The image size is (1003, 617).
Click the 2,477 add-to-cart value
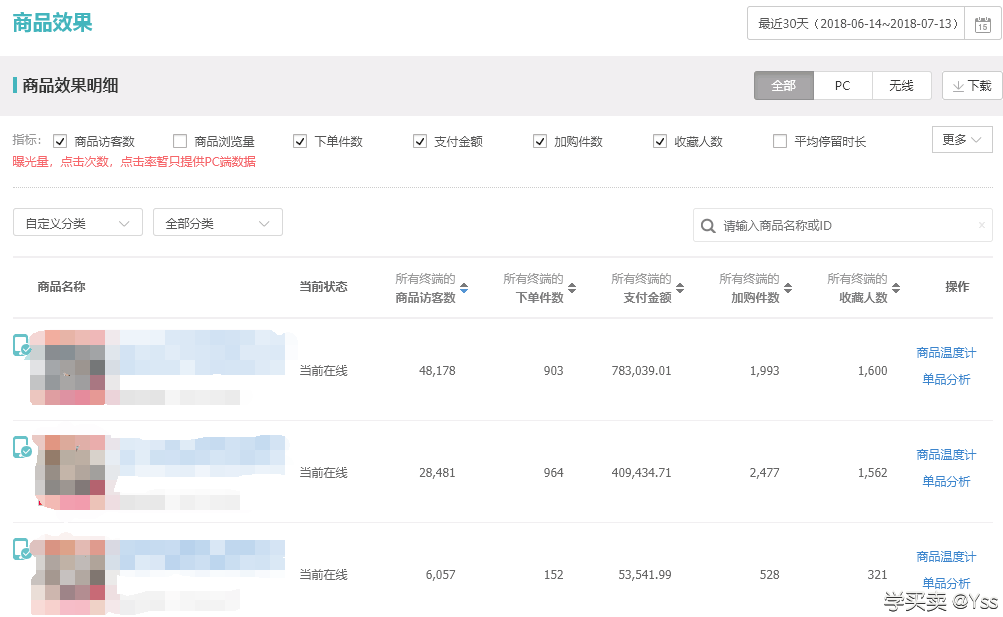tap(764, 473)
